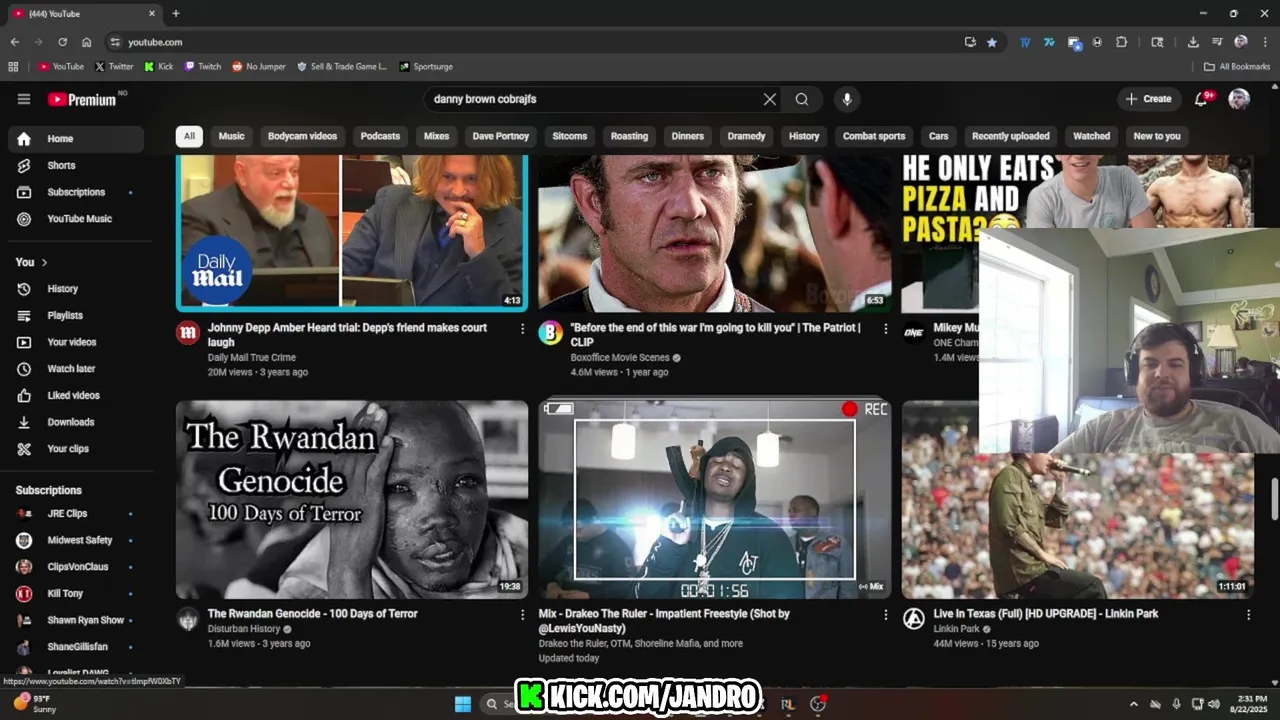Open Subscriptions in the sidebar
This screenshot has width=1280, height=720.
[76, 192]
